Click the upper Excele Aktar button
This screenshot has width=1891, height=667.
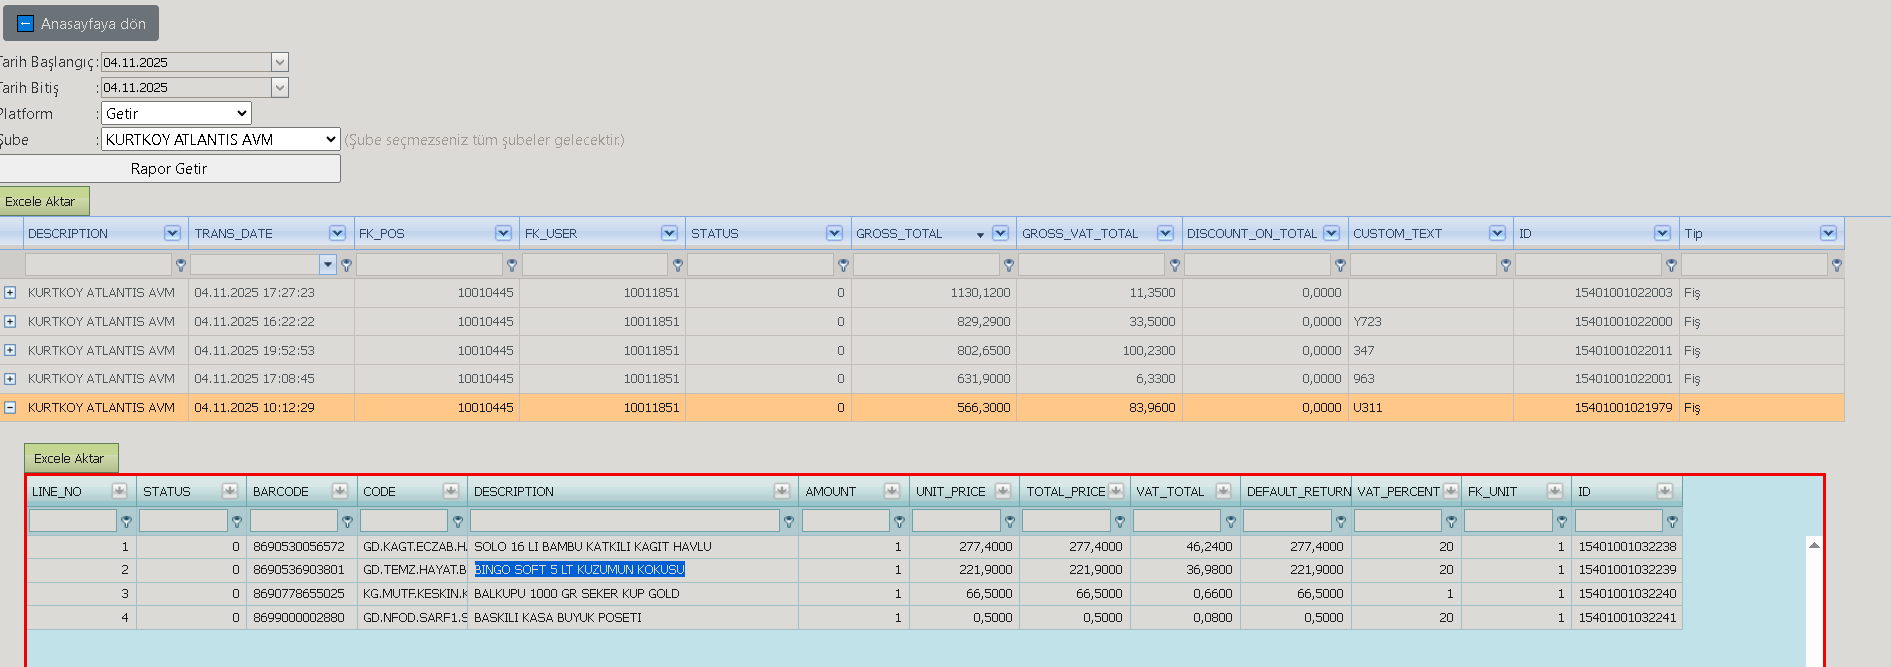(x=42, y=201)
